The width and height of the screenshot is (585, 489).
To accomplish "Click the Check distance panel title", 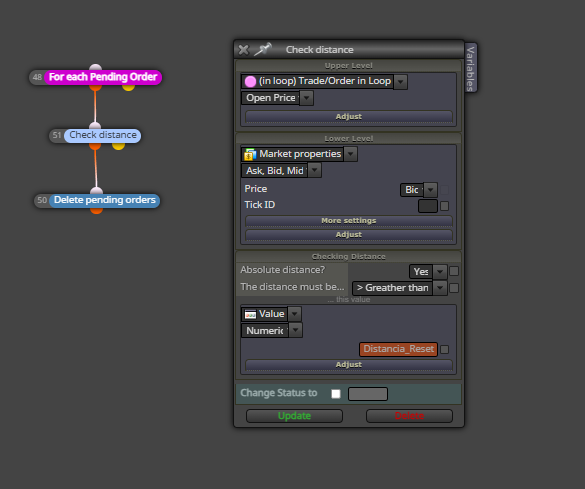I will 319,50.
